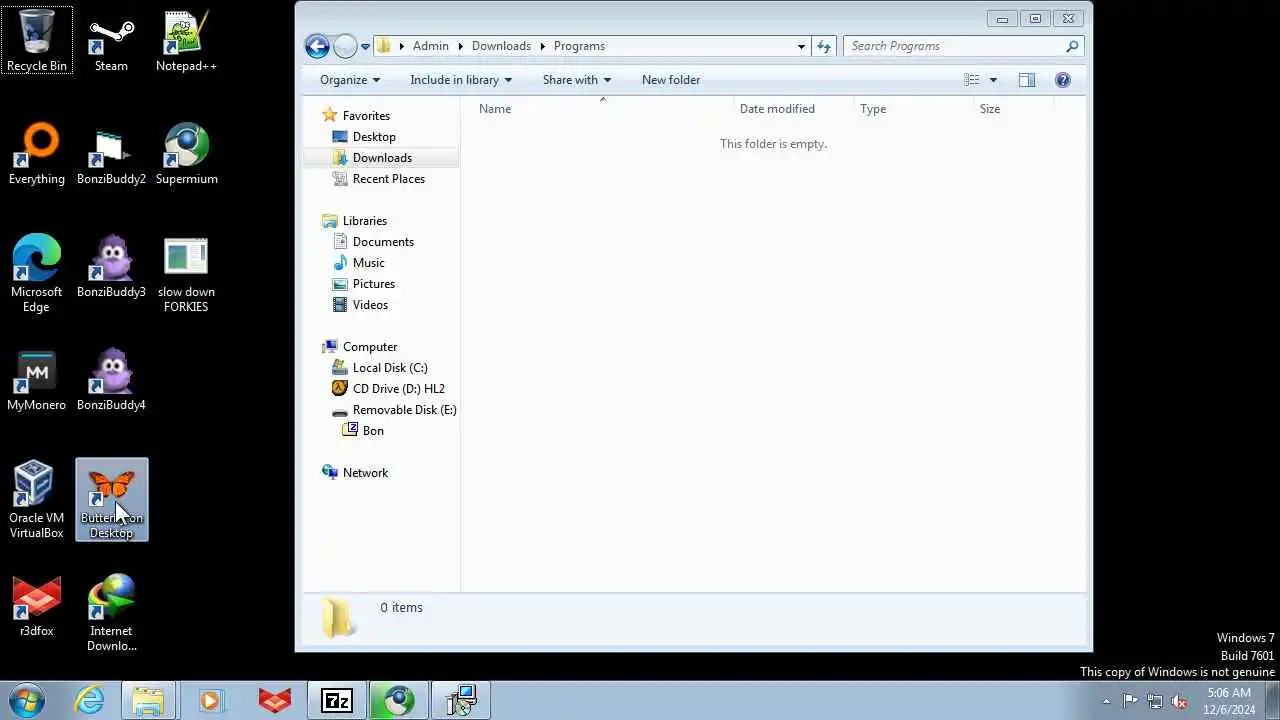Open Downloads under Favorites
Screen dimensions: 1280x720
382,158
